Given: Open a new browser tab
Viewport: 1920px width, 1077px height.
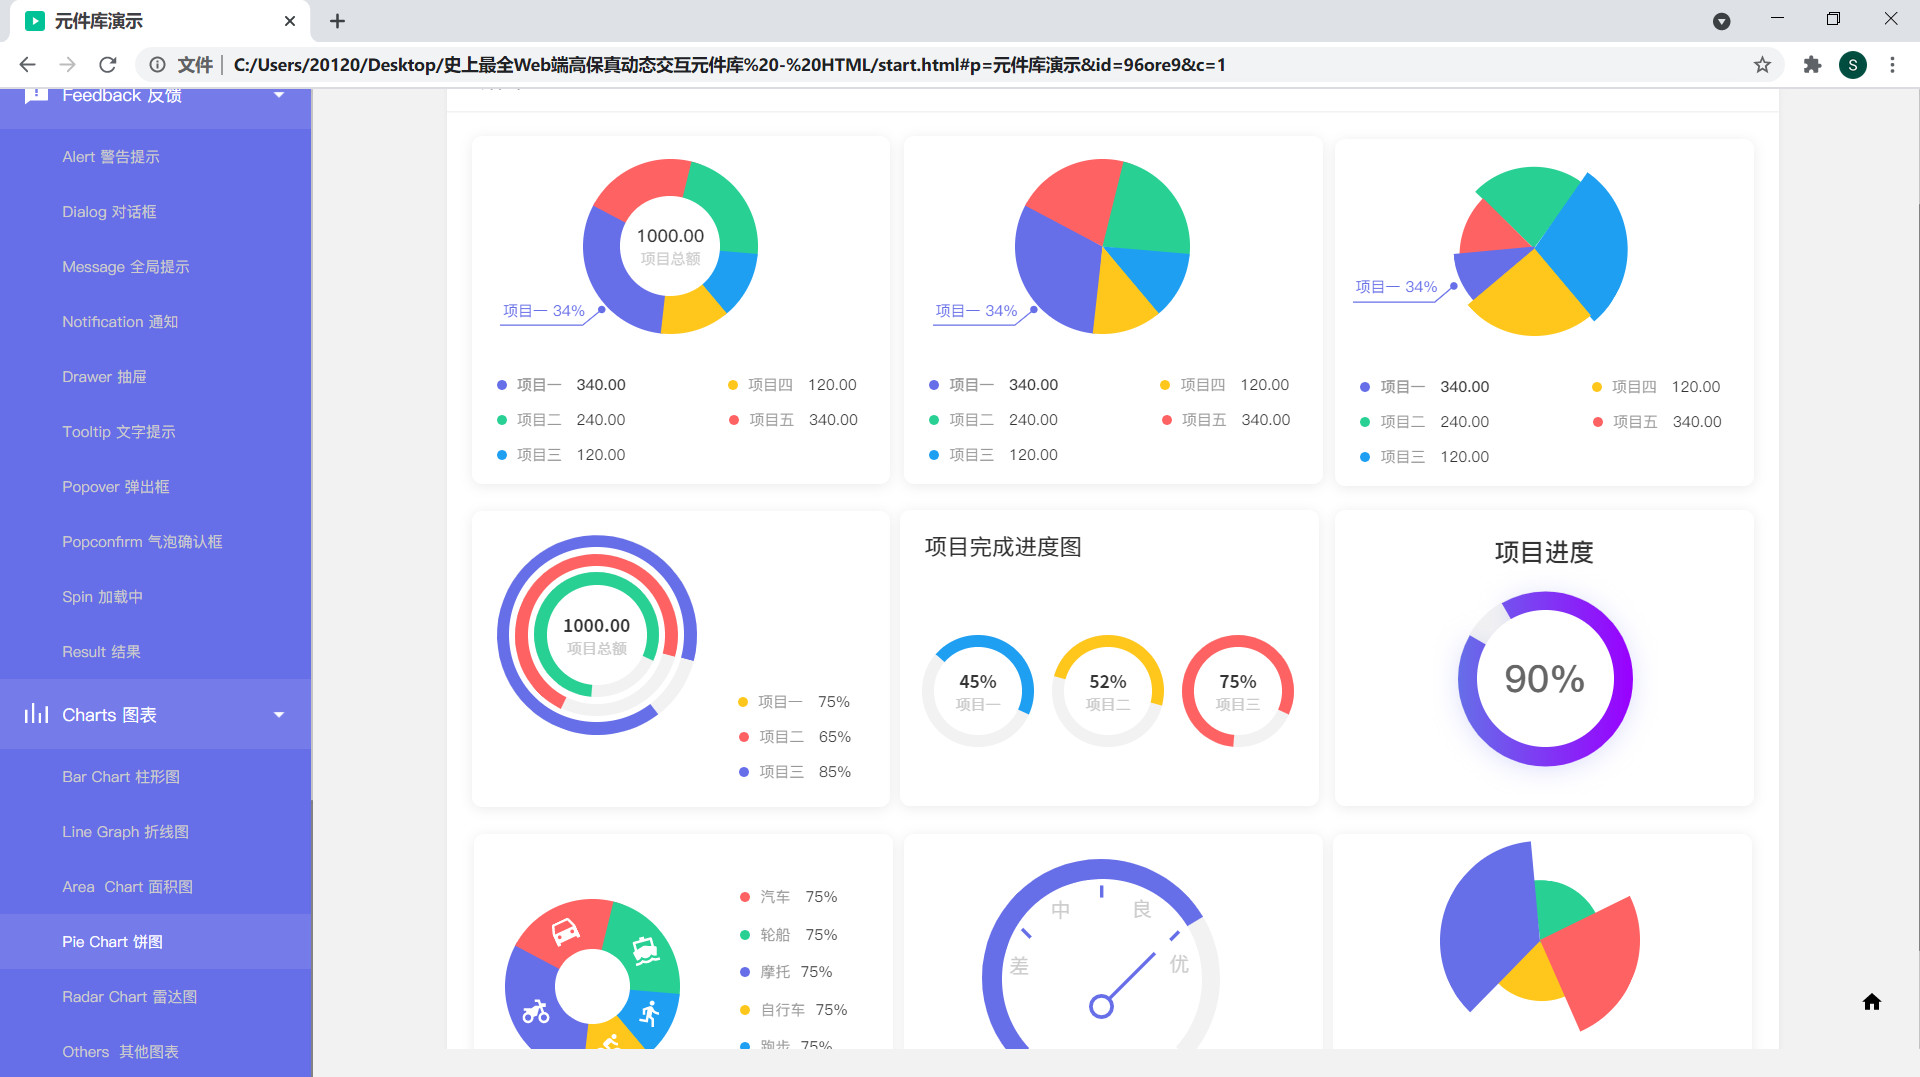Looking at the screenshot, I should (337, 21).
